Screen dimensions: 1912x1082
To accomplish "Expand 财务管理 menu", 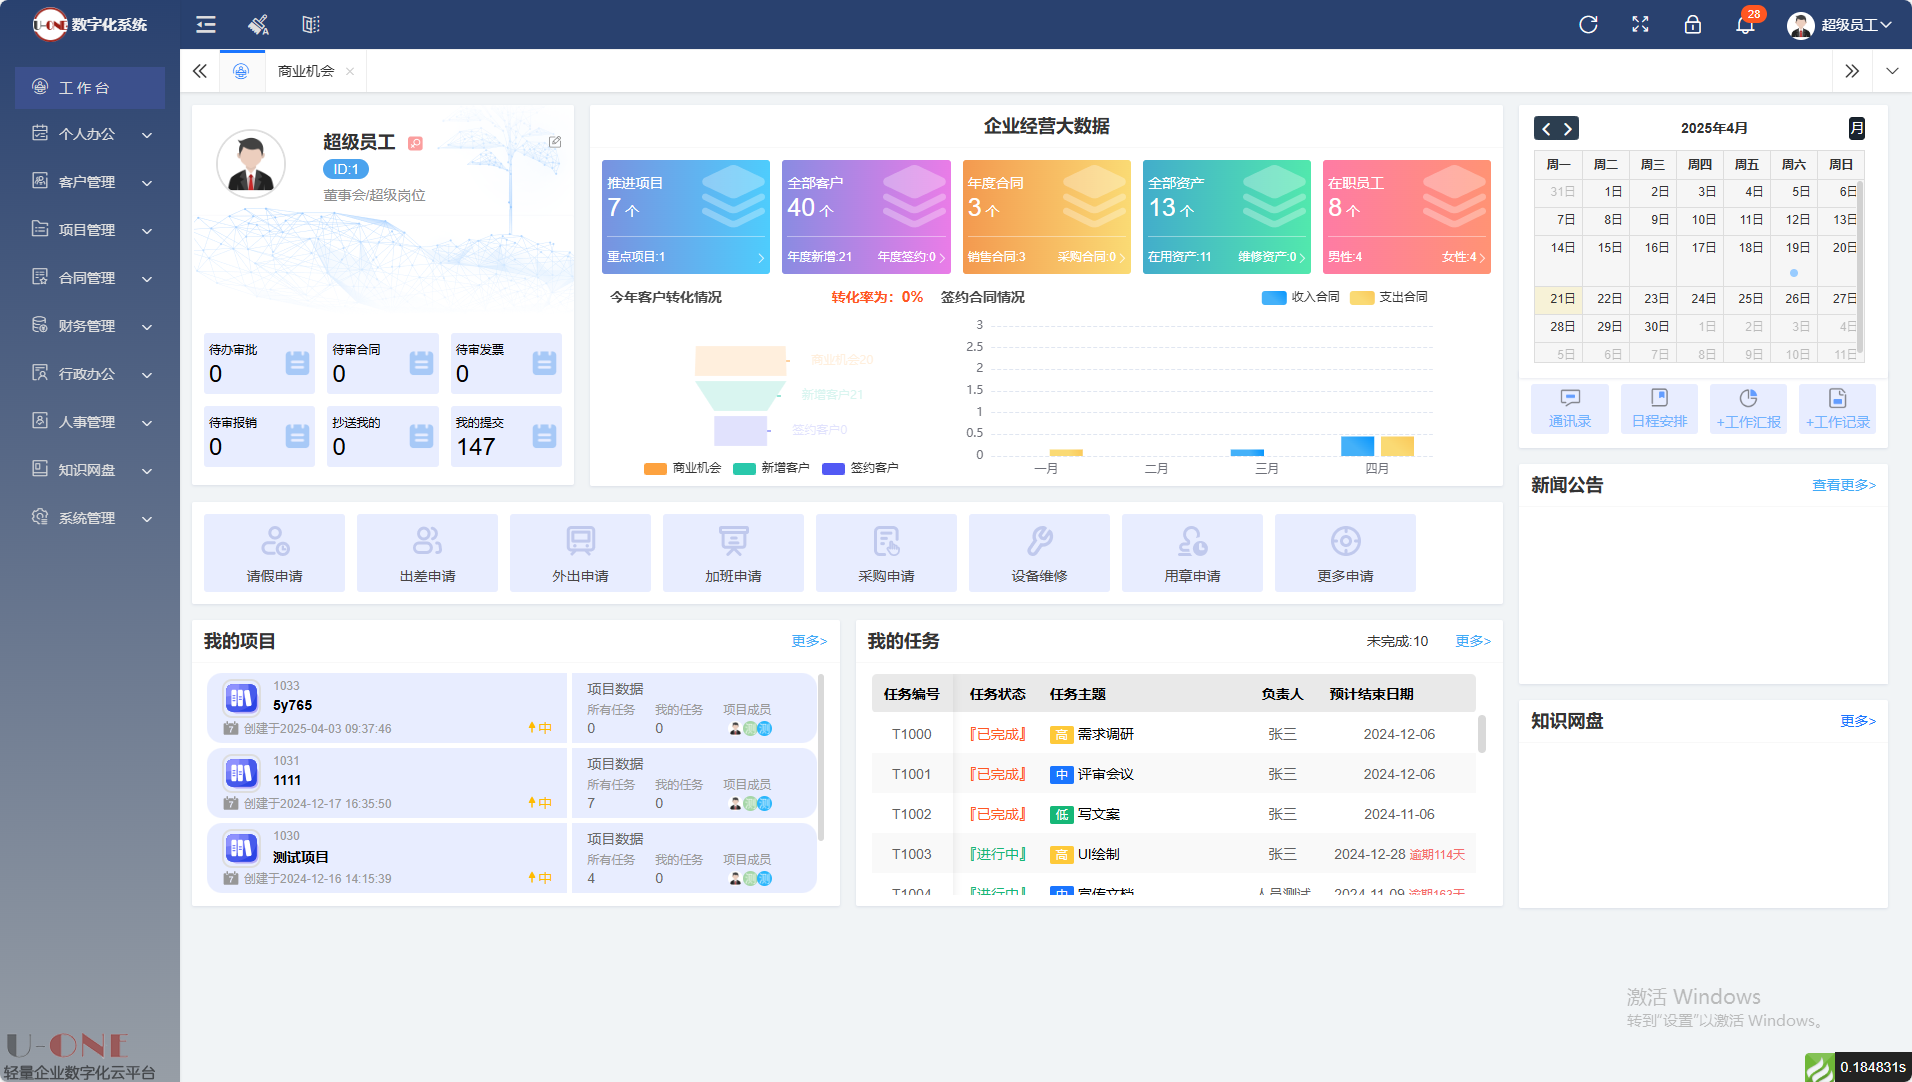I will coord(90,326).
